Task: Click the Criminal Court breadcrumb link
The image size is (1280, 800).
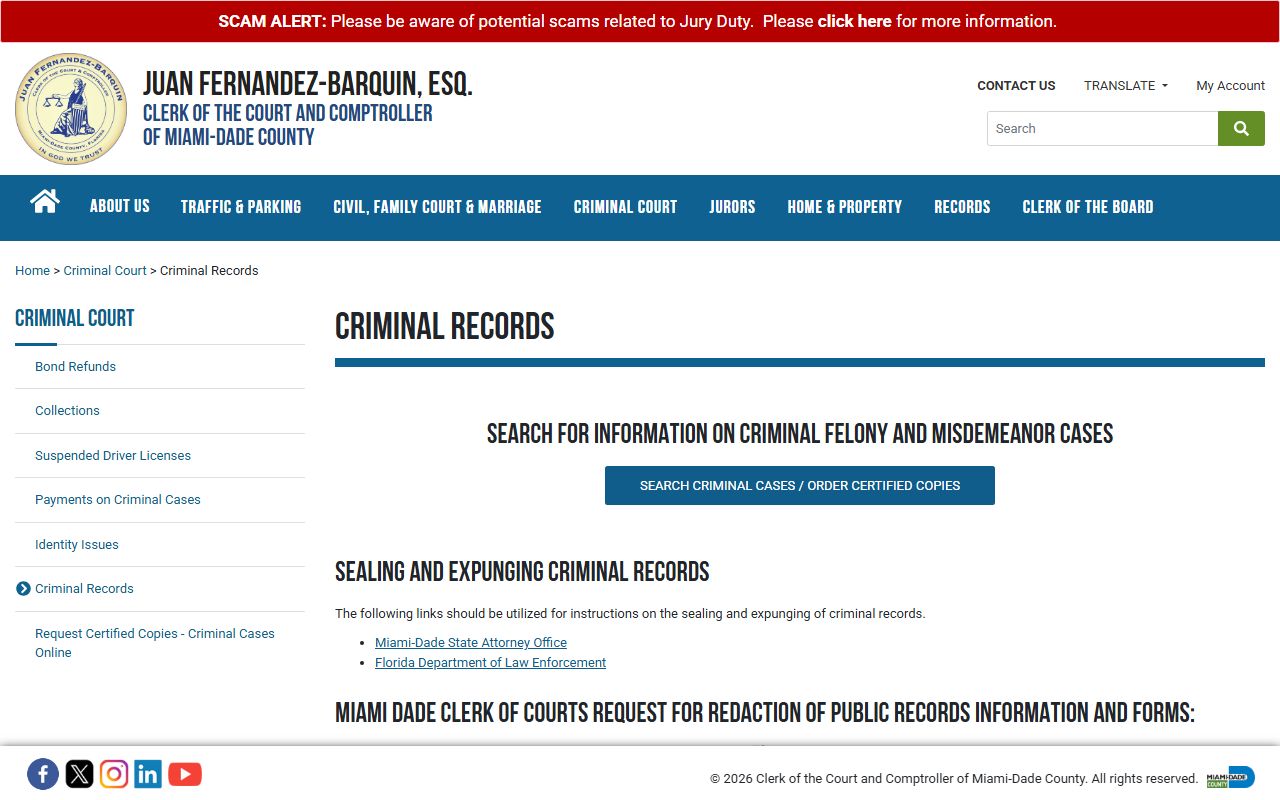Action: pos(105,271)
